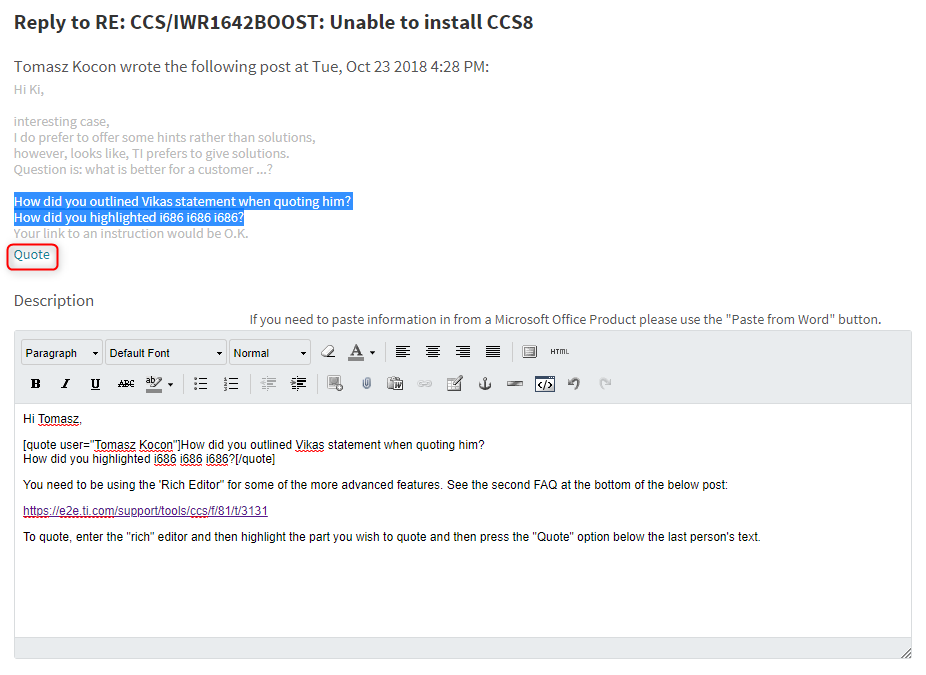Image resolution: width=926 pixels, height=675 pixels.
Task: Click the eraser remove formatting icon
Action: point(328,352)
